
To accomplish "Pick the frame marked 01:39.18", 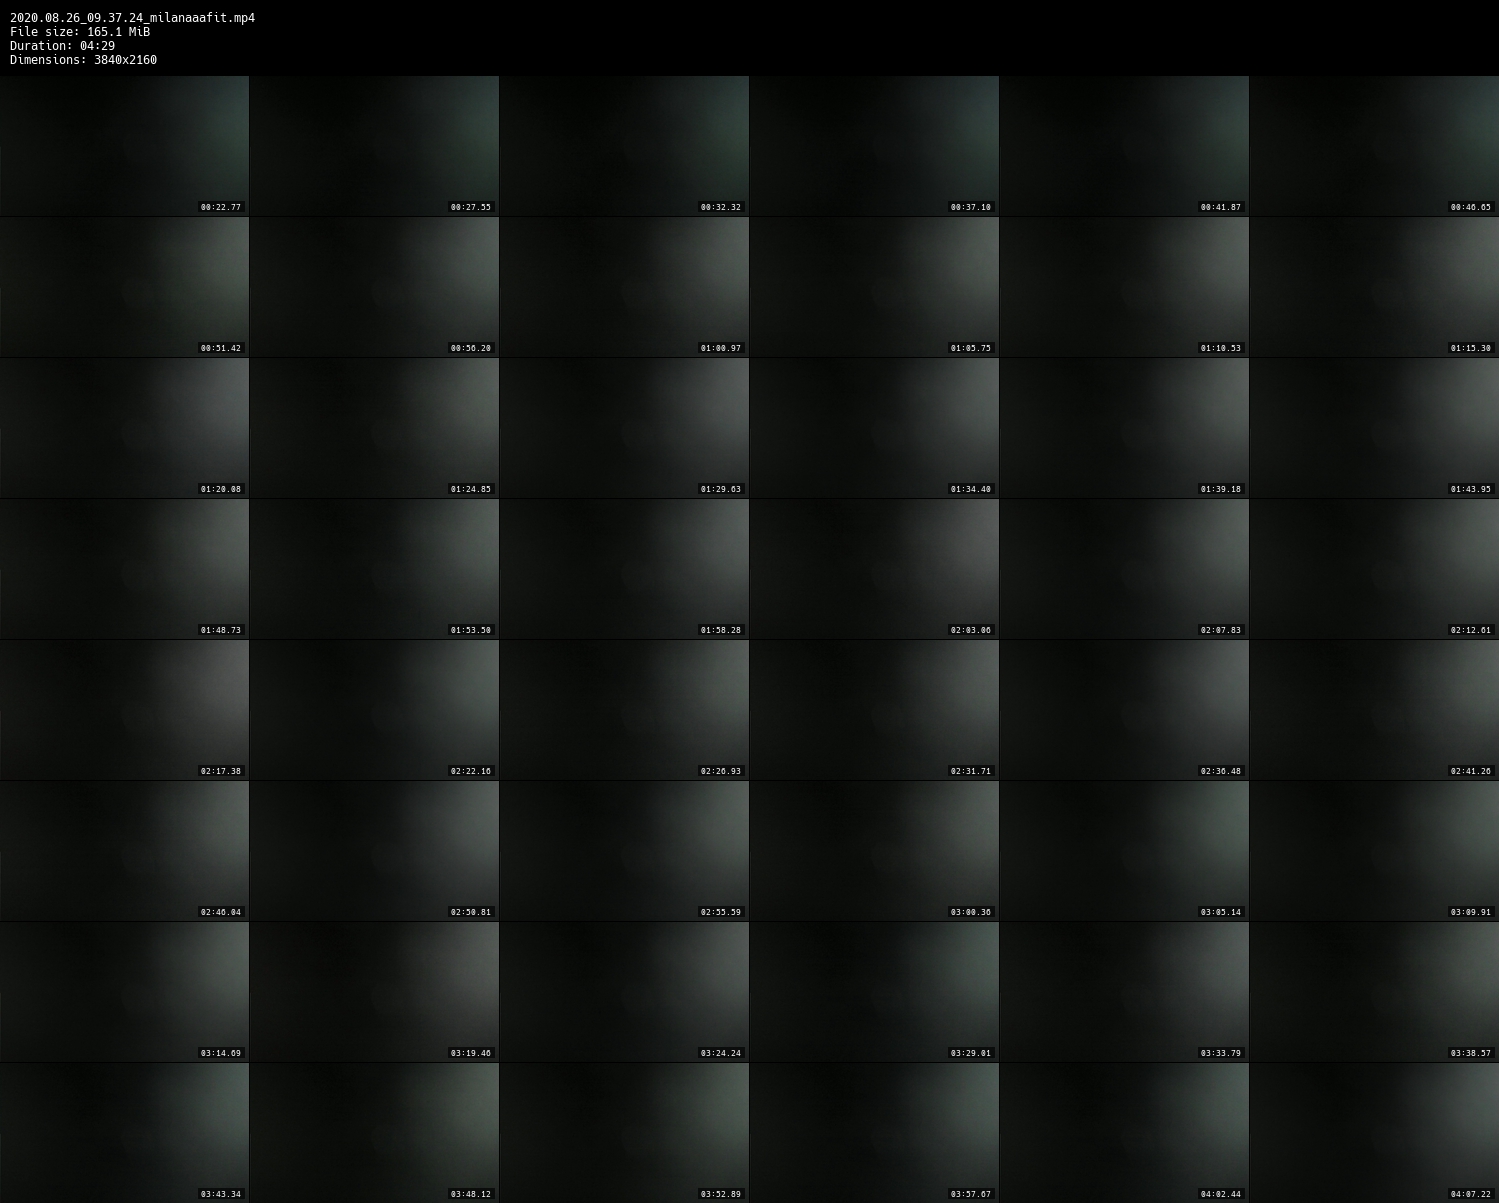I will click(1124, 428).
